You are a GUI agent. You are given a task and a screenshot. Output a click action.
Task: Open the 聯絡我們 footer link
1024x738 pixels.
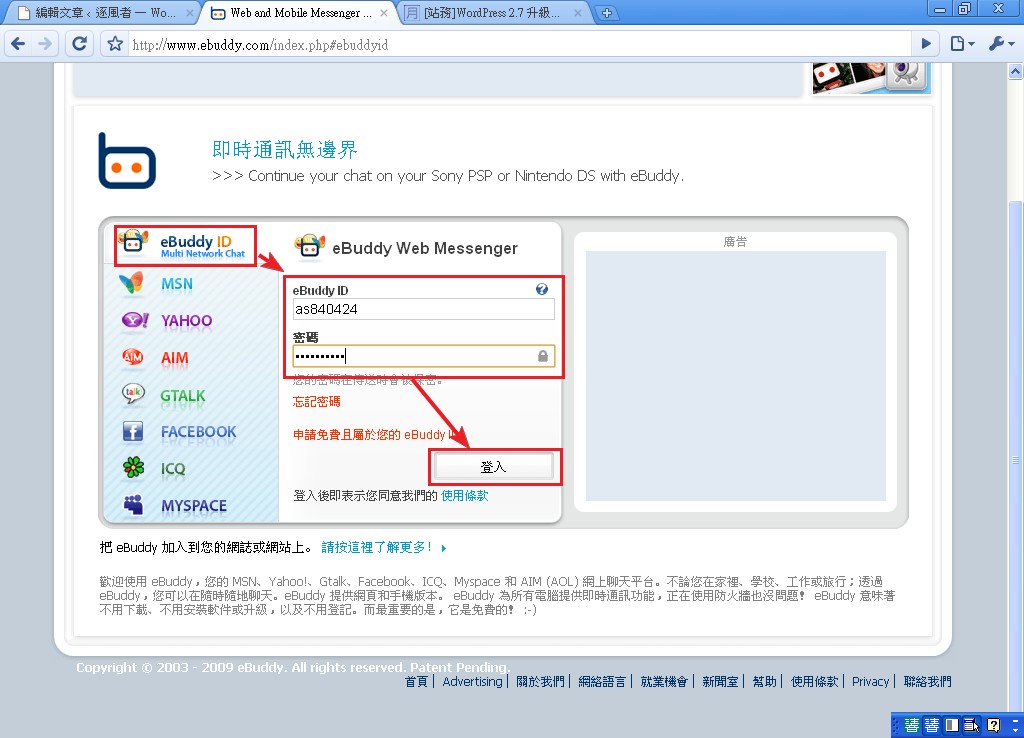(x=927, y=682)
